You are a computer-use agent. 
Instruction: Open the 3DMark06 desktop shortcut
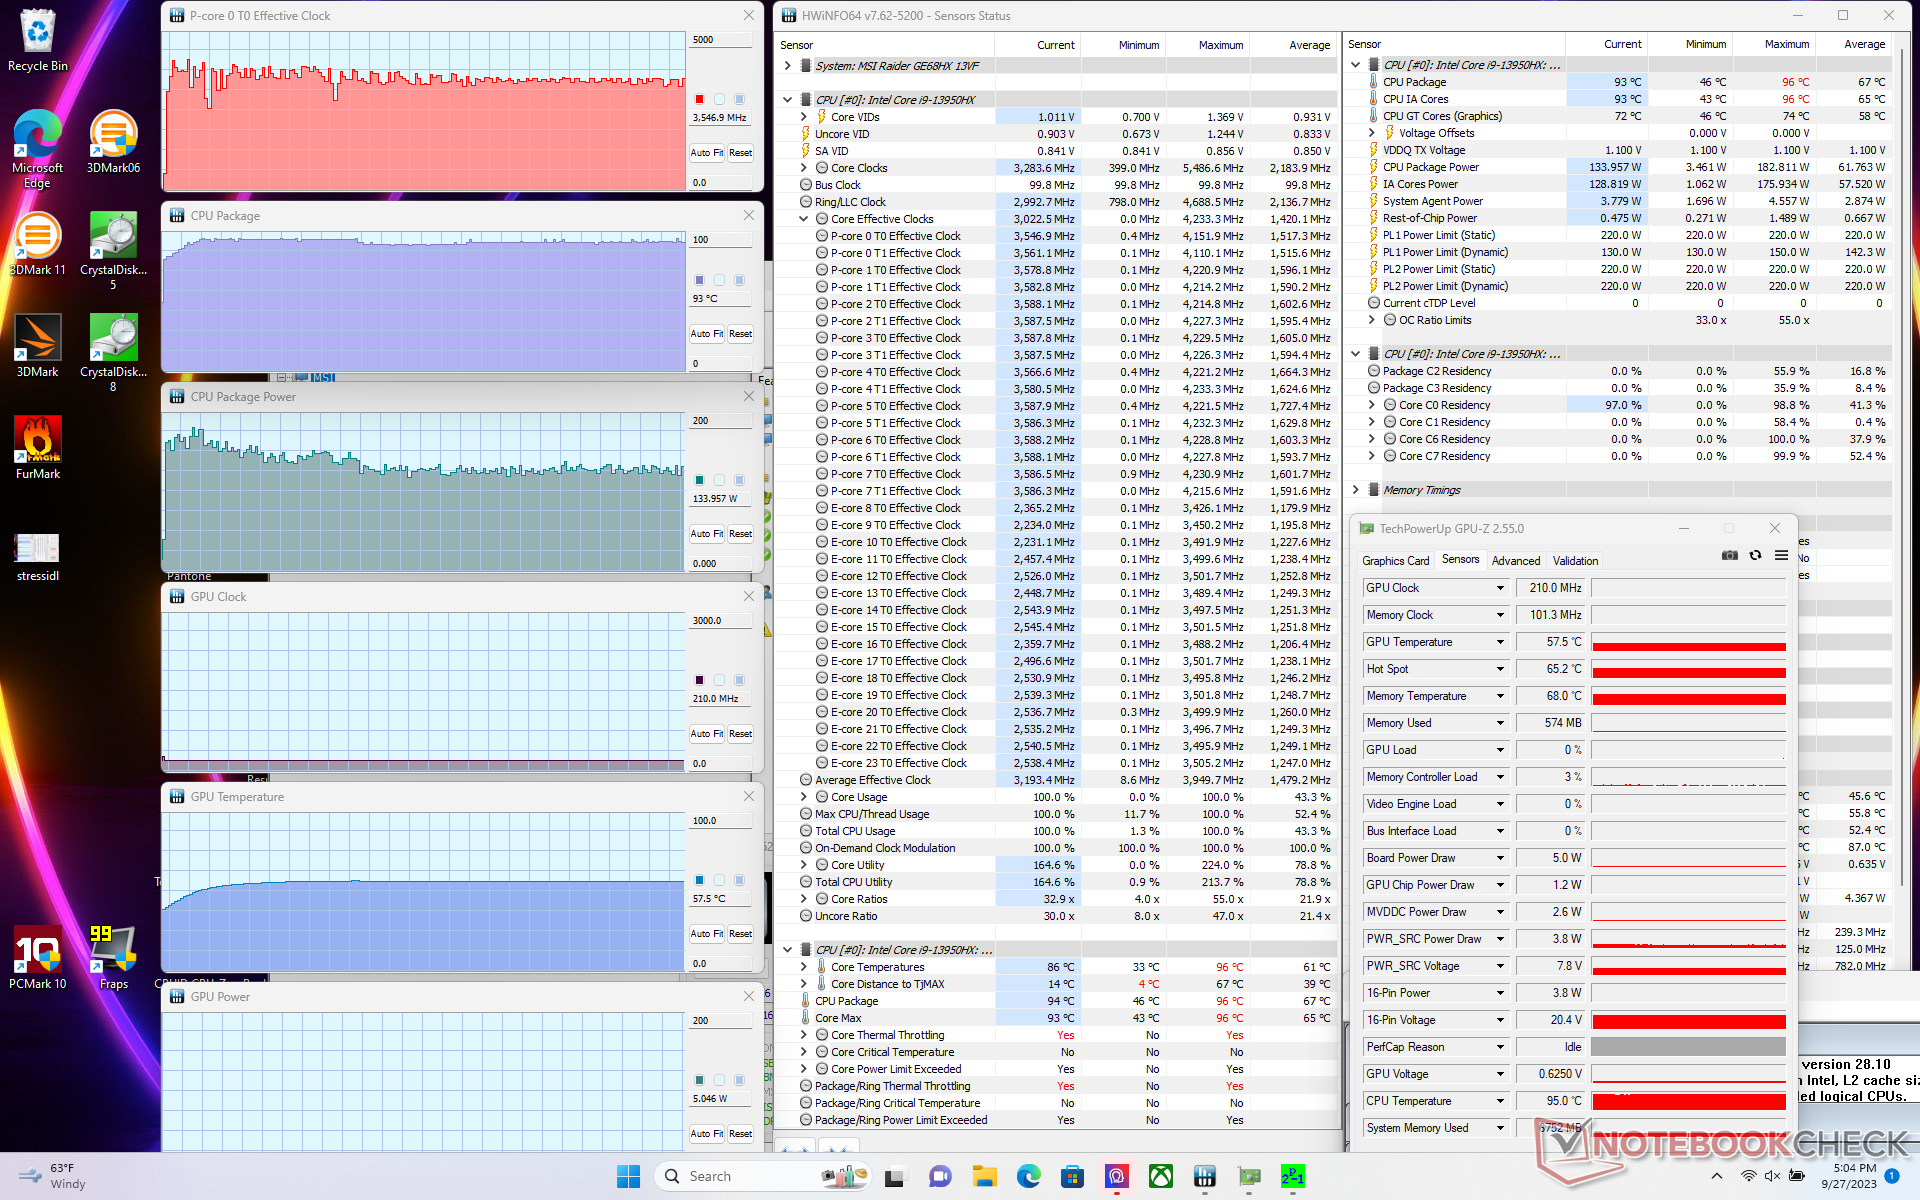[113, 142]
